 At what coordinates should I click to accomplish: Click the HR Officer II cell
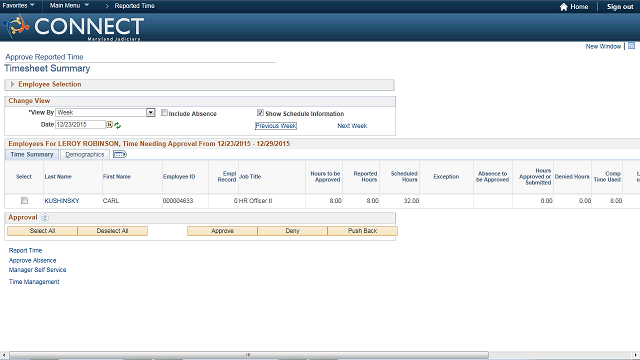click(x=256, y=201)
